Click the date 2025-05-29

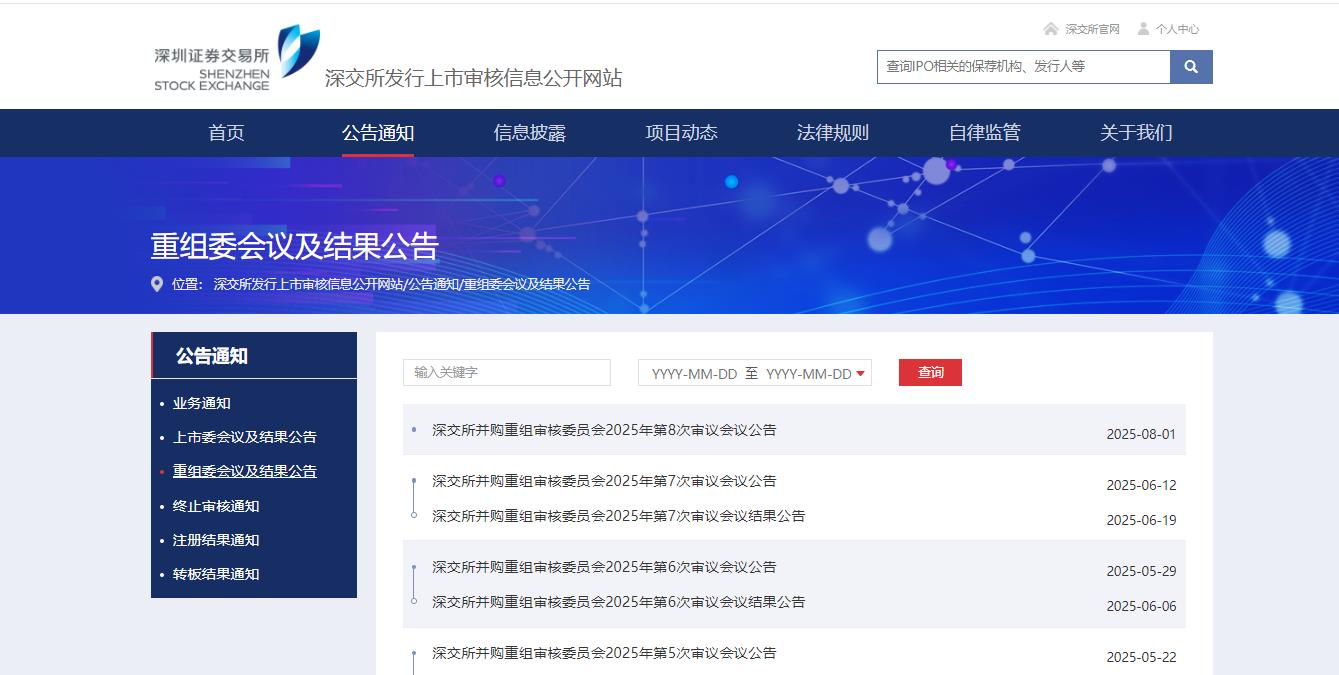(1141, 571)
